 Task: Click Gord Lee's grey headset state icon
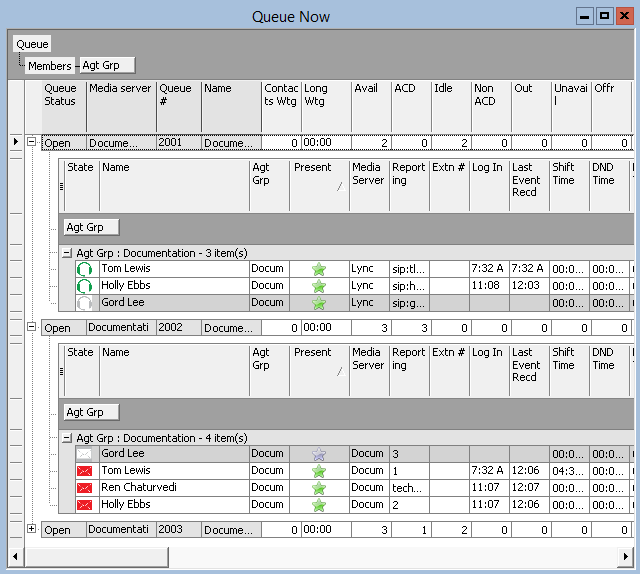point(85,303)
